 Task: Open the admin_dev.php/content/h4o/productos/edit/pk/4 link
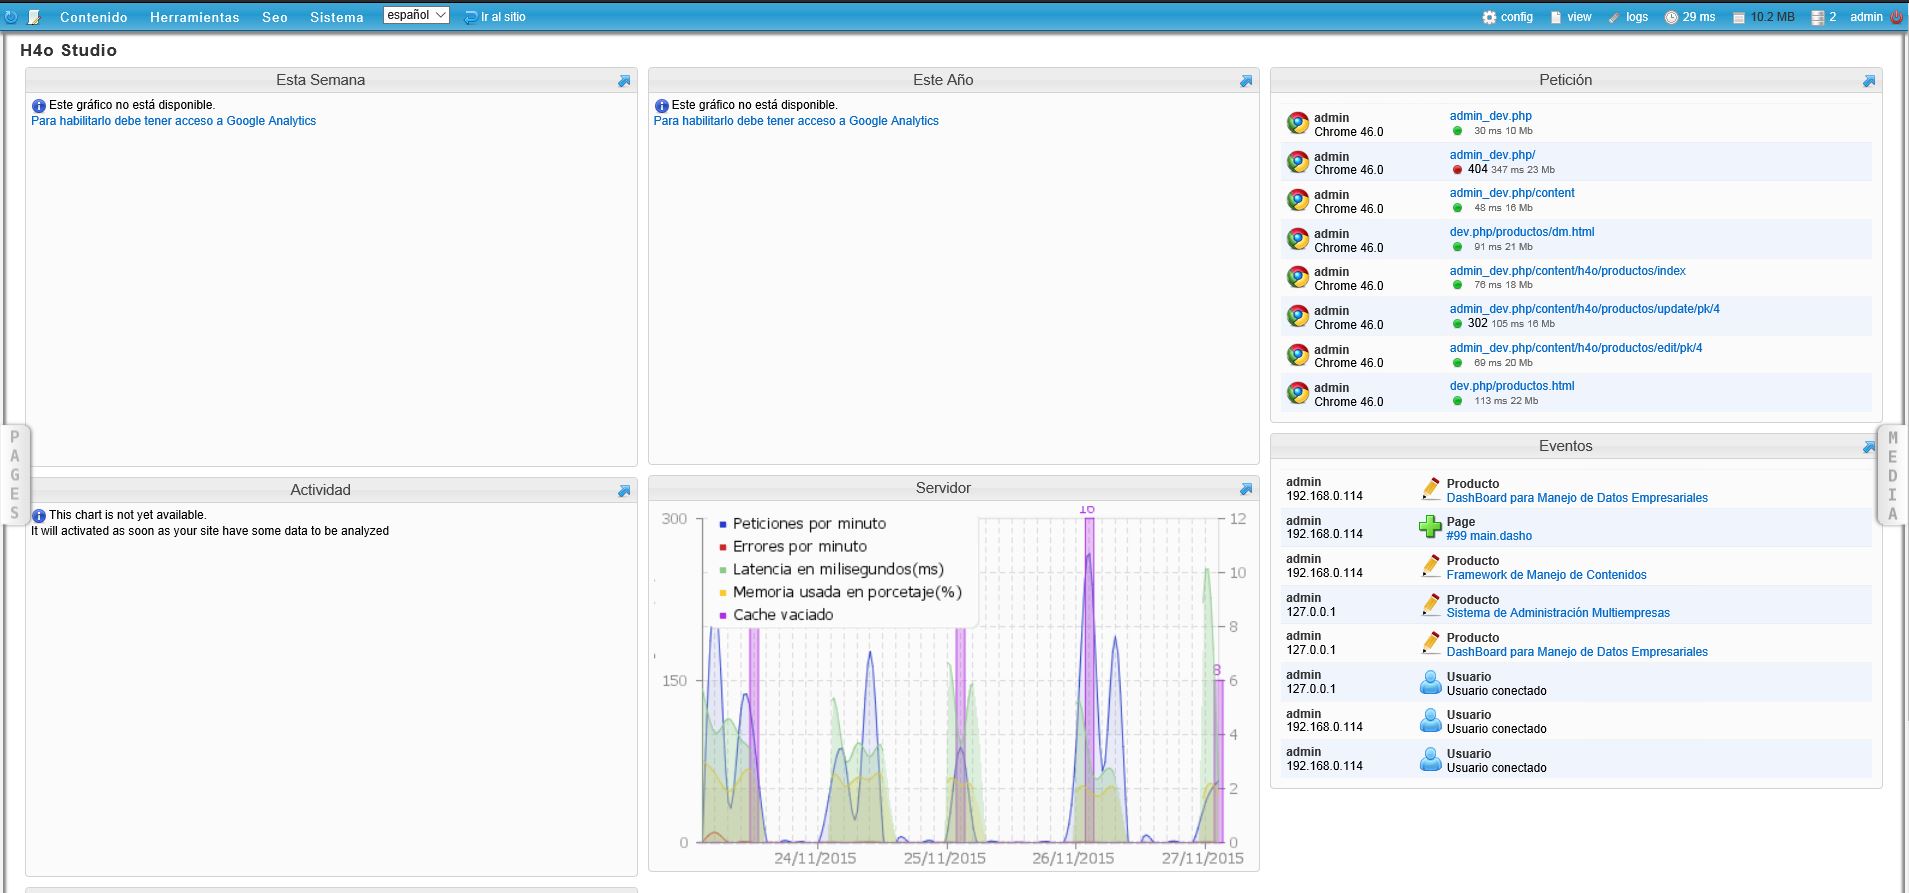tap(1575, 348)
